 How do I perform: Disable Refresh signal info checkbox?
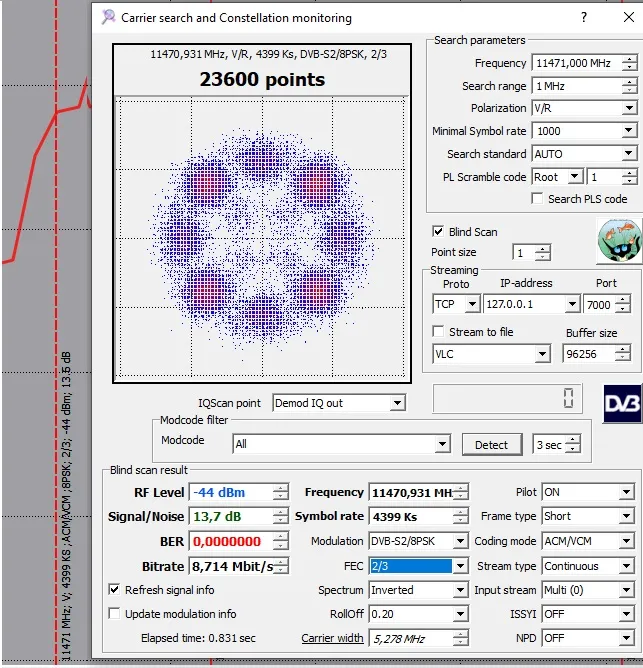pos(114,590)
